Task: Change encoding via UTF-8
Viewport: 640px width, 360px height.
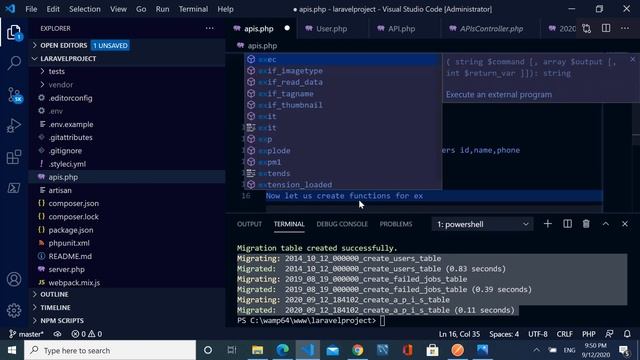Action: 538,334
